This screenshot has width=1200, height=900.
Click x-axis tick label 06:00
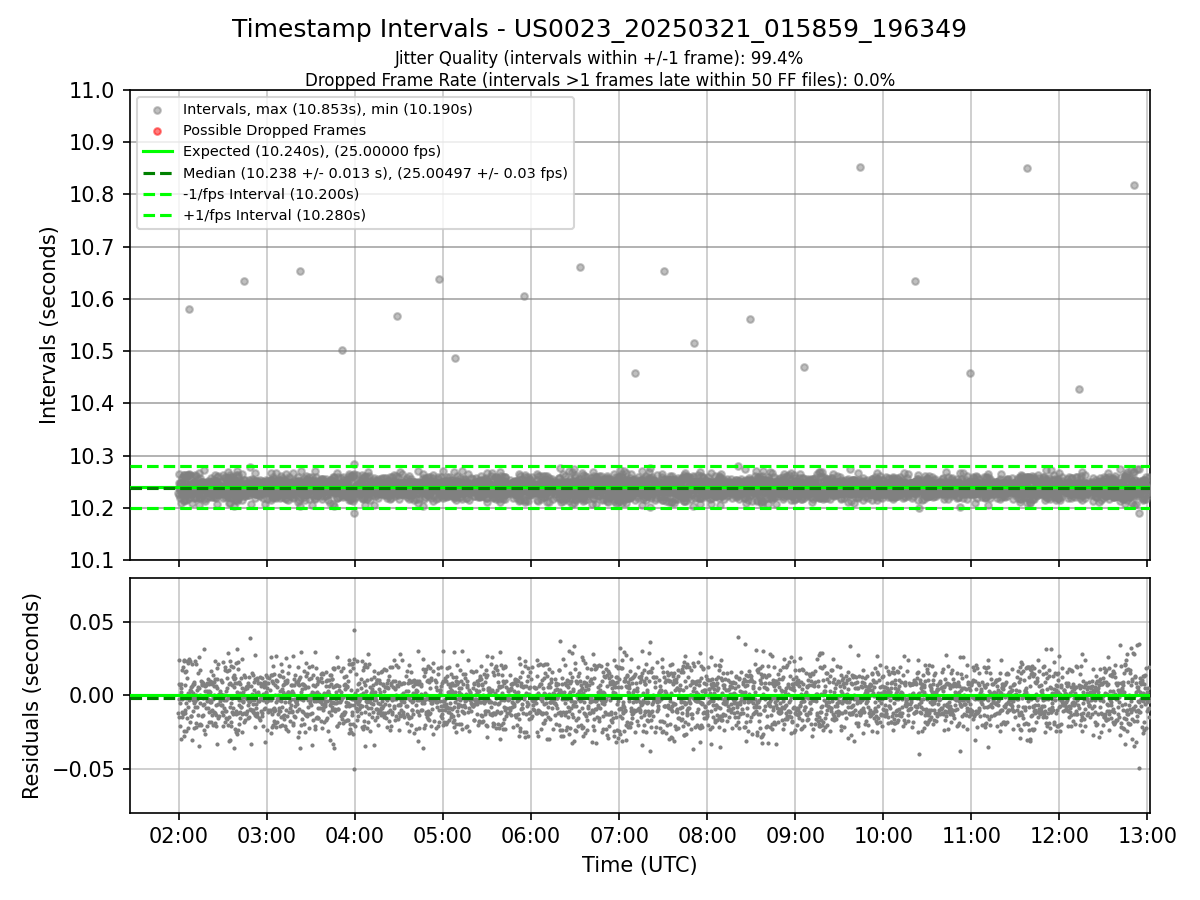[x=531, y=834]
